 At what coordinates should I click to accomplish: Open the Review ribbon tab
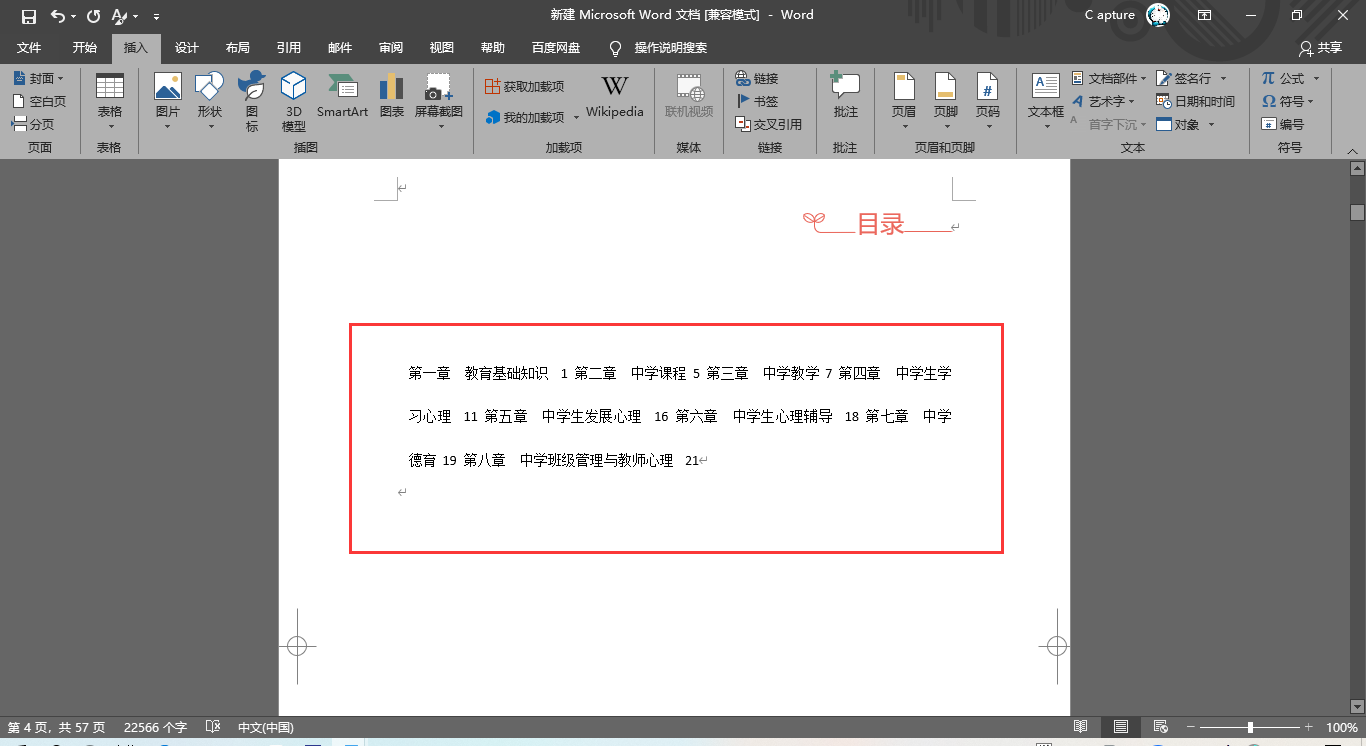click(391, 47)
